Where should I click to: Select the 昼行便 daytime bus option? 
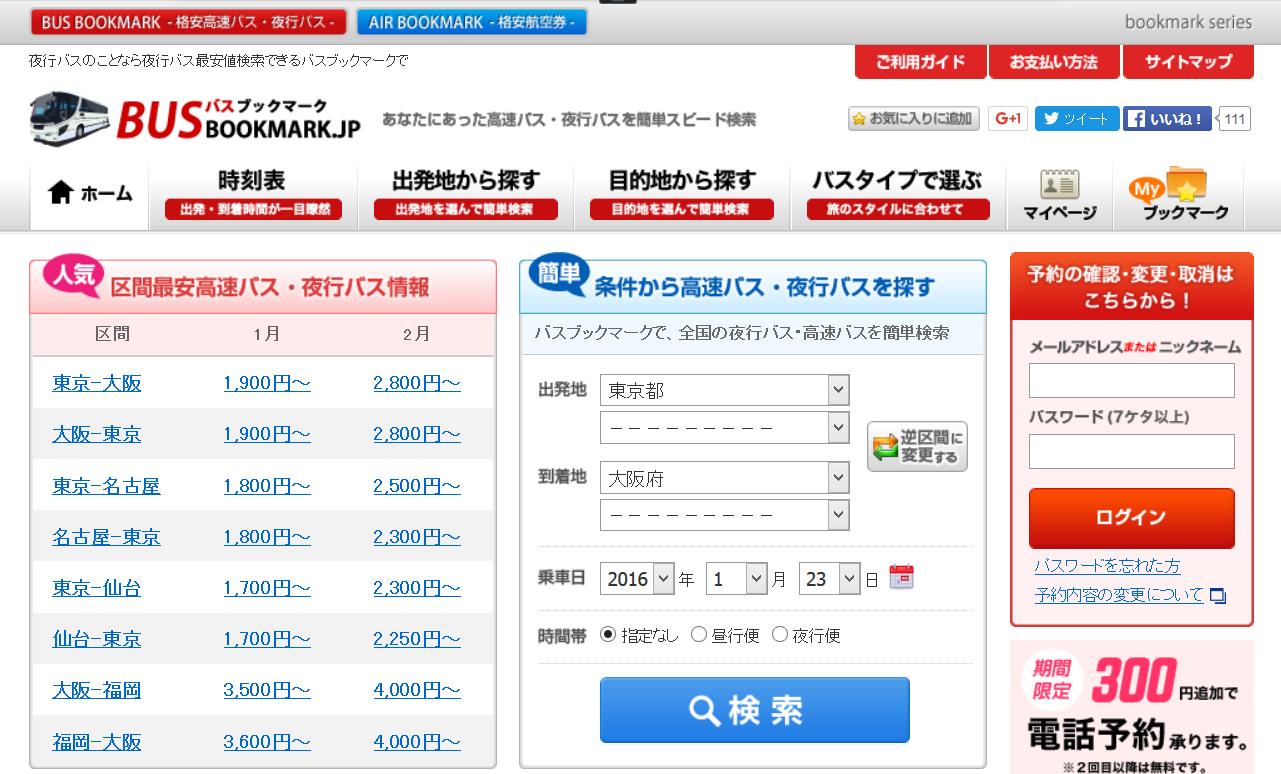tap(699, 634)
